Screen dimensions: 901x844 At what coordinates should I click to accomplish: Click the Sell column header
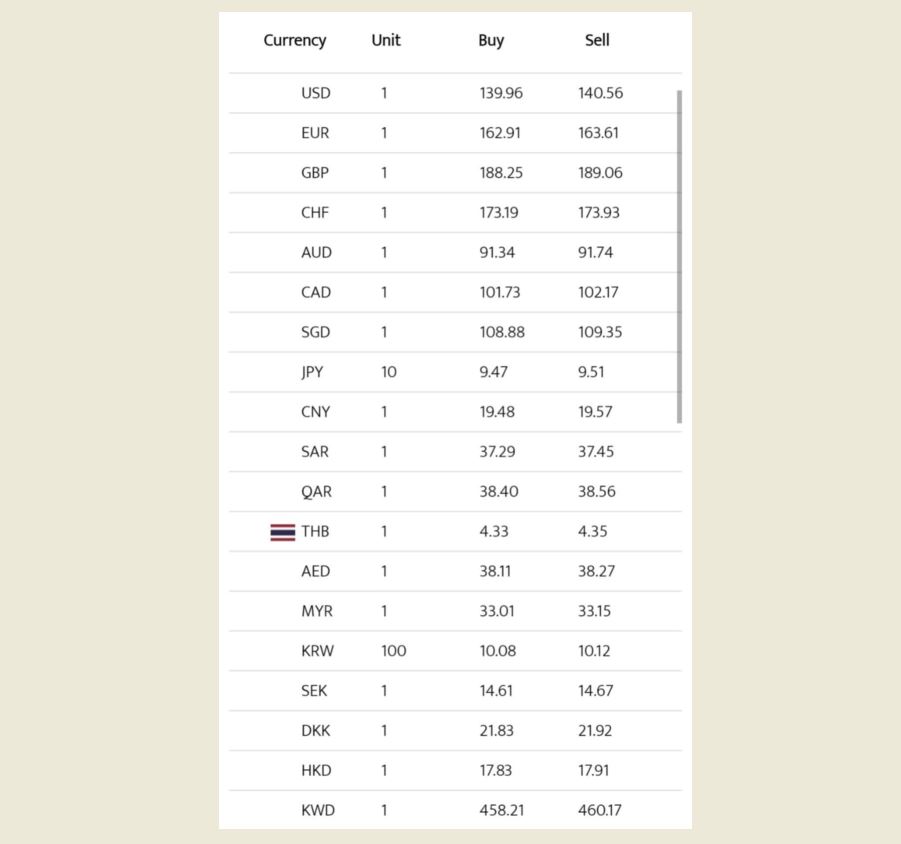[597, 40]
